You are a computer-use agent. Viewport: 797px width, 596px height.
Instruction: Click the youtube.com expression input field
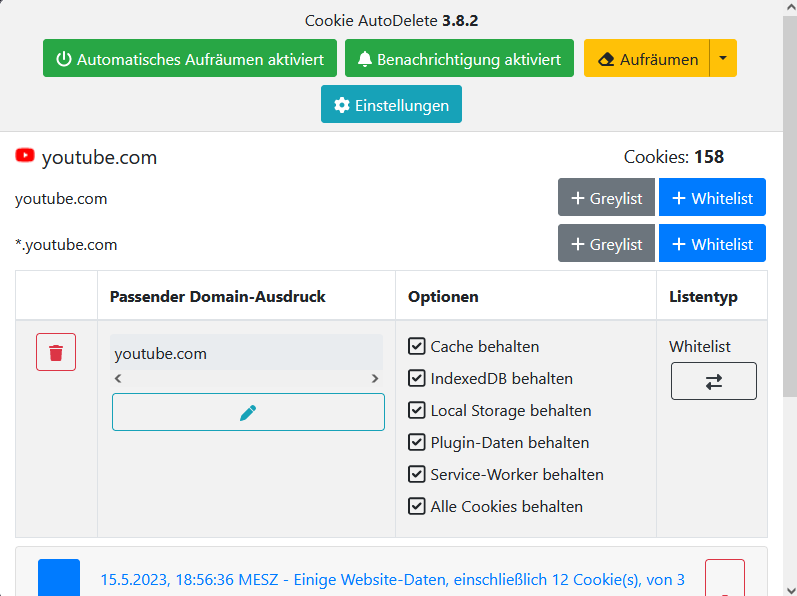(246, 353)
